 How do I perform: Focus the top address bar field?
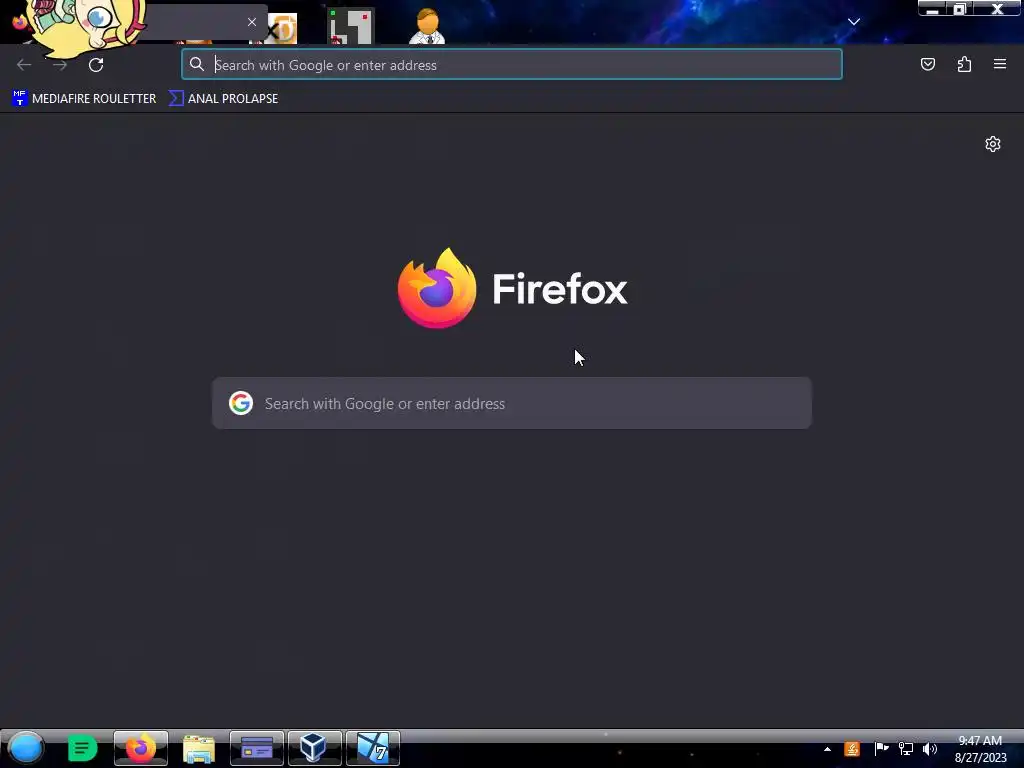[512, 65]
